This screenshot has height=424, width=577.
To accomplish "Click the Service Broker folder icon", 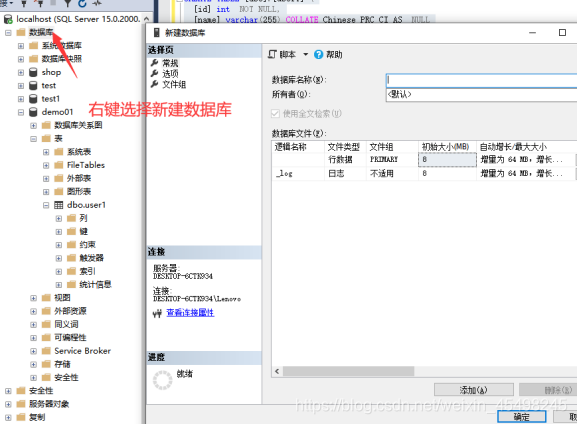I will pos(46,351).
